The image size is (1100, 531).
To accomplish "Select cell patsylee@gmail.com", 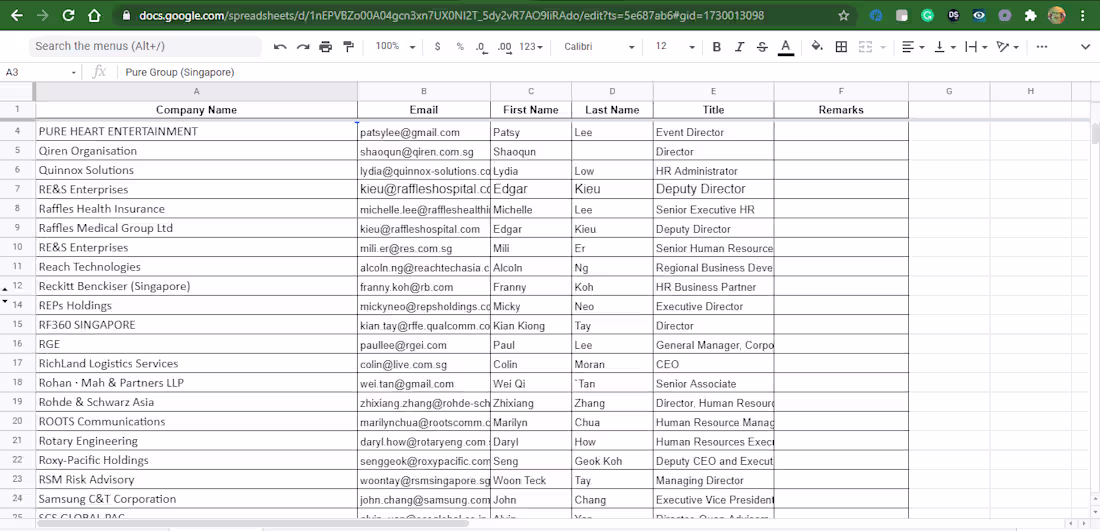I will 424,131.
